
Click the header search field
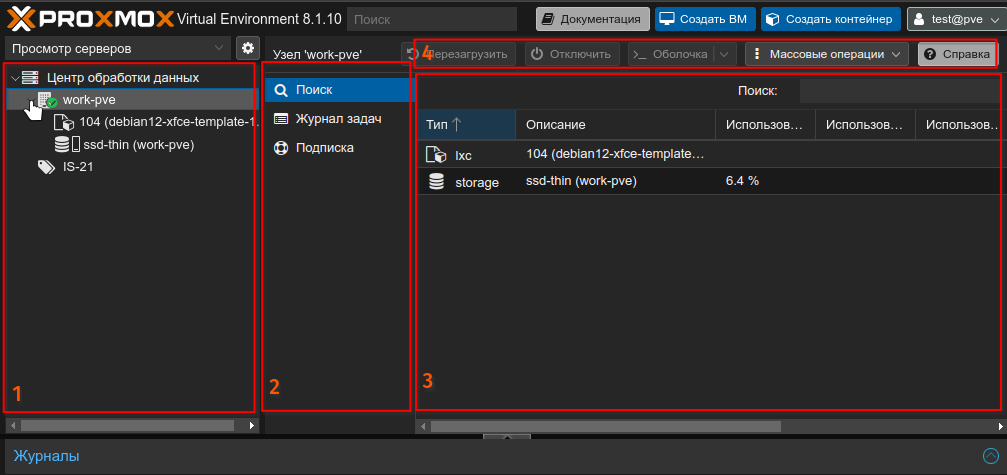coord(432,19)
